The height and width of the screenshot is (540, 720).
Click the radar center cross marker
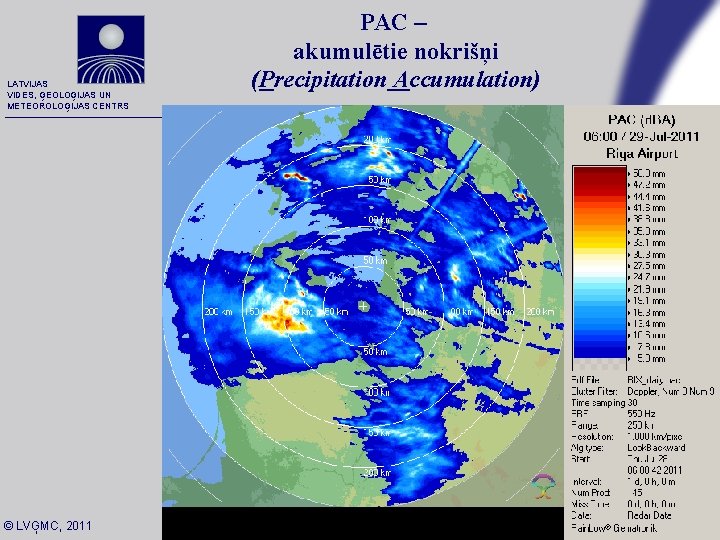point(363,306)
